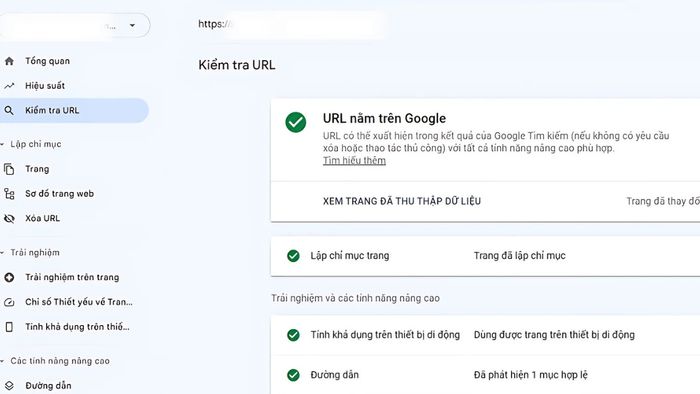Click the speedometer icon beside Chỉ số Thiết yếu
This screenshot has height=394, width=700.
point(9,302)
